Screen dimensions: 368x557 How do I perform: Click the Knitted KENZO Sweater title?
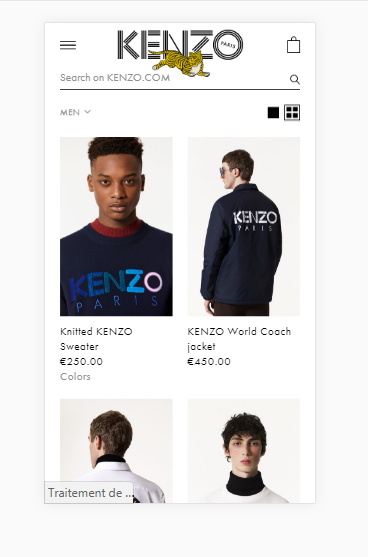96,339
